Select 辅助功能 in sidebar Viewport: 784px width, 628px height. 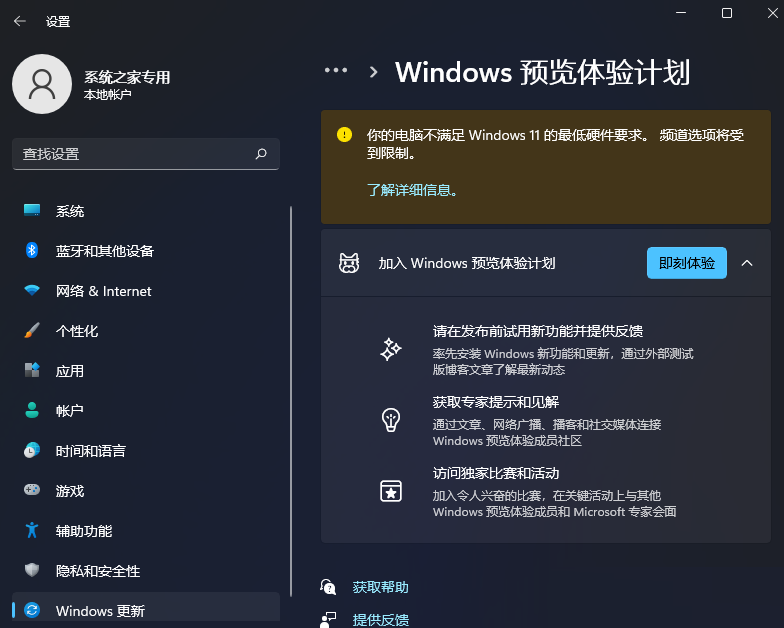click(x=146, y=531)
